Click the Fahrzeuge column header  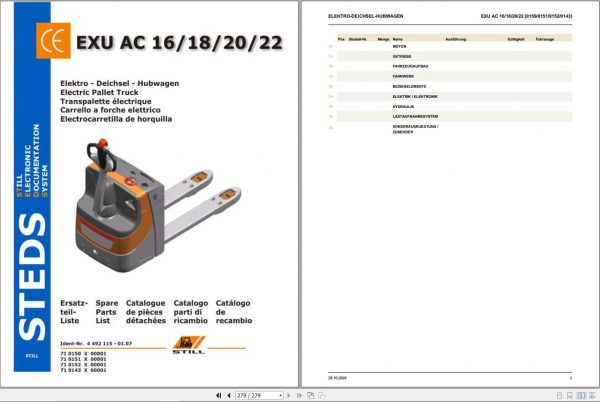point(545,39)
